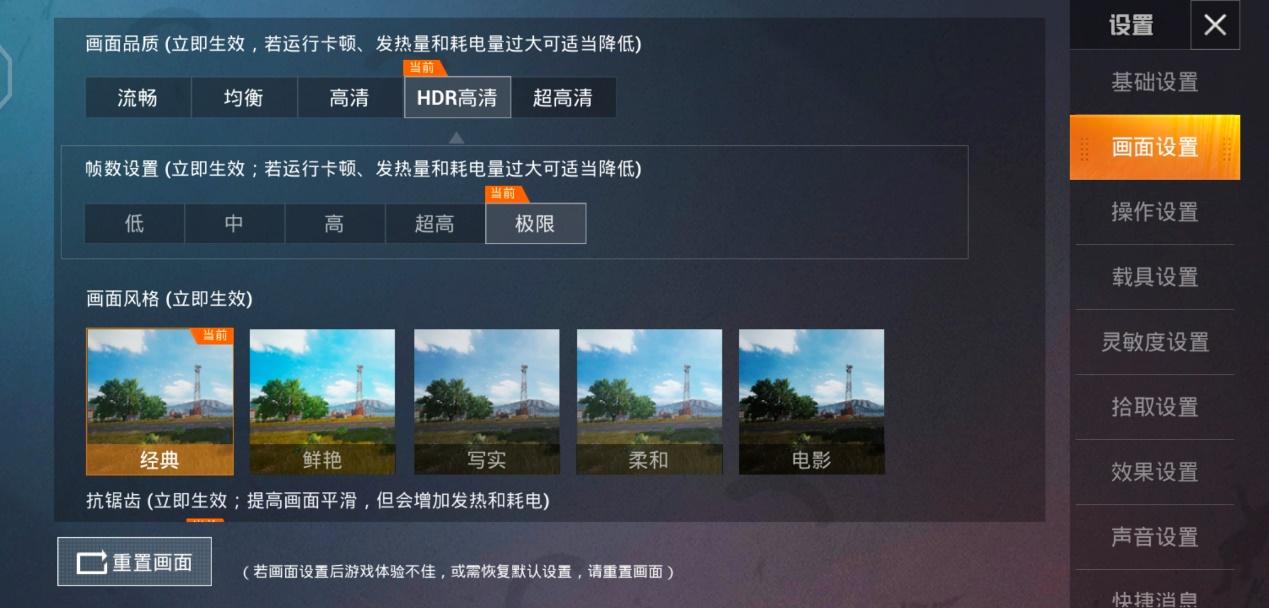Screen dimensions: 1269x608
Task: Go to 效果设置 tab
Action: (x=1155, y=472)
